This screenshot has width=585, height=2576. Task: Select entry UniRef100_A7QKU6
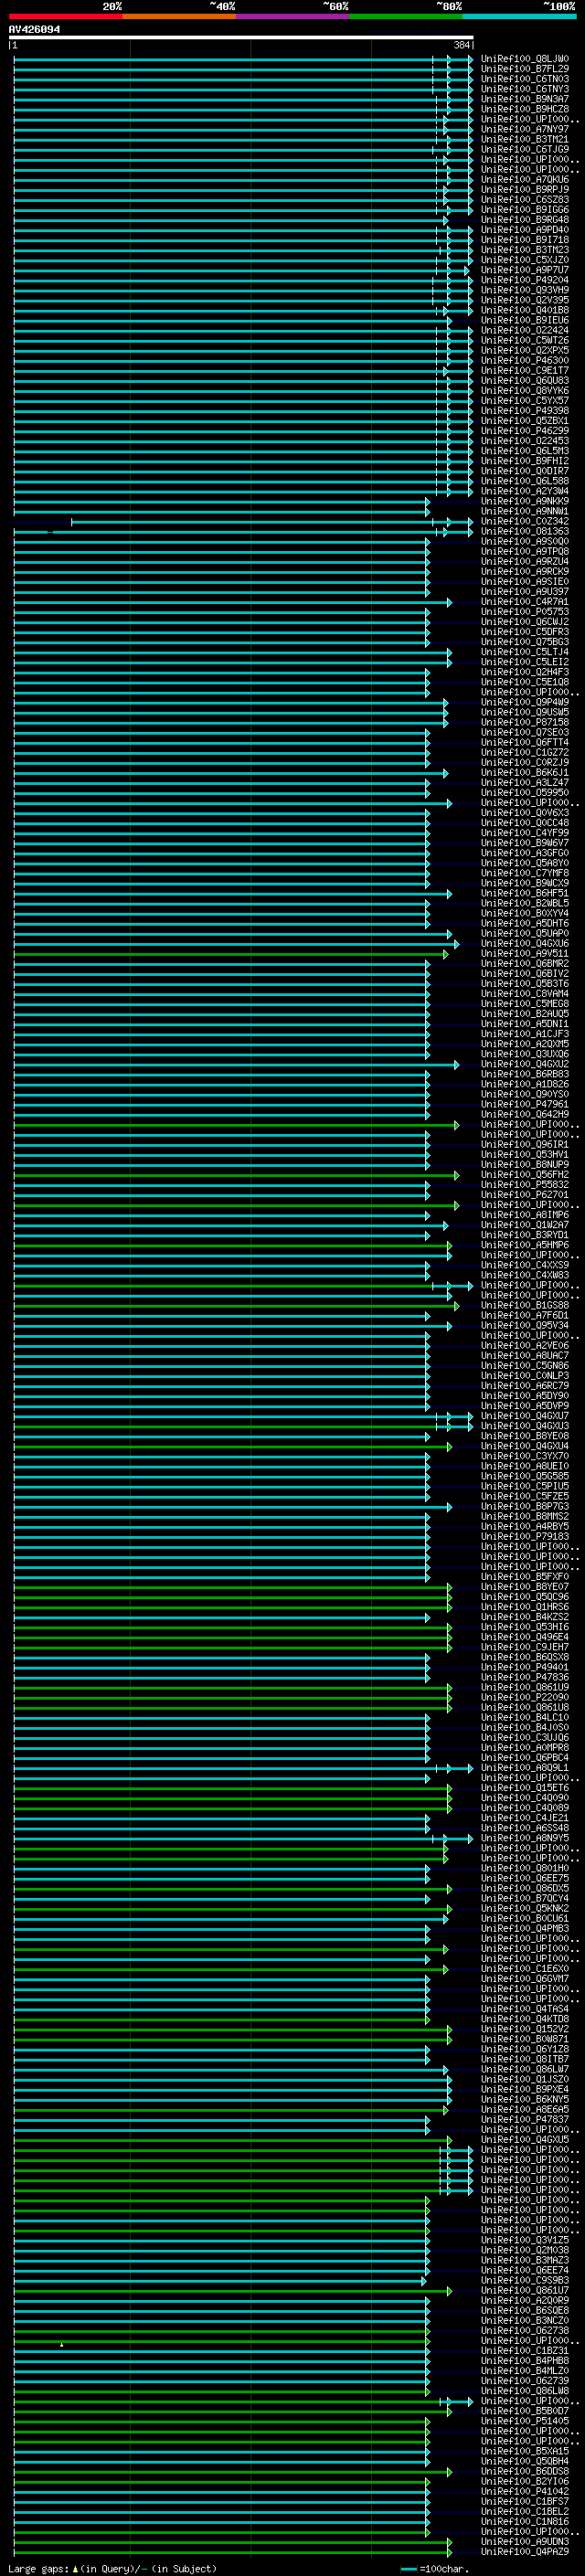pyautogui.click(x=525, y=180)
